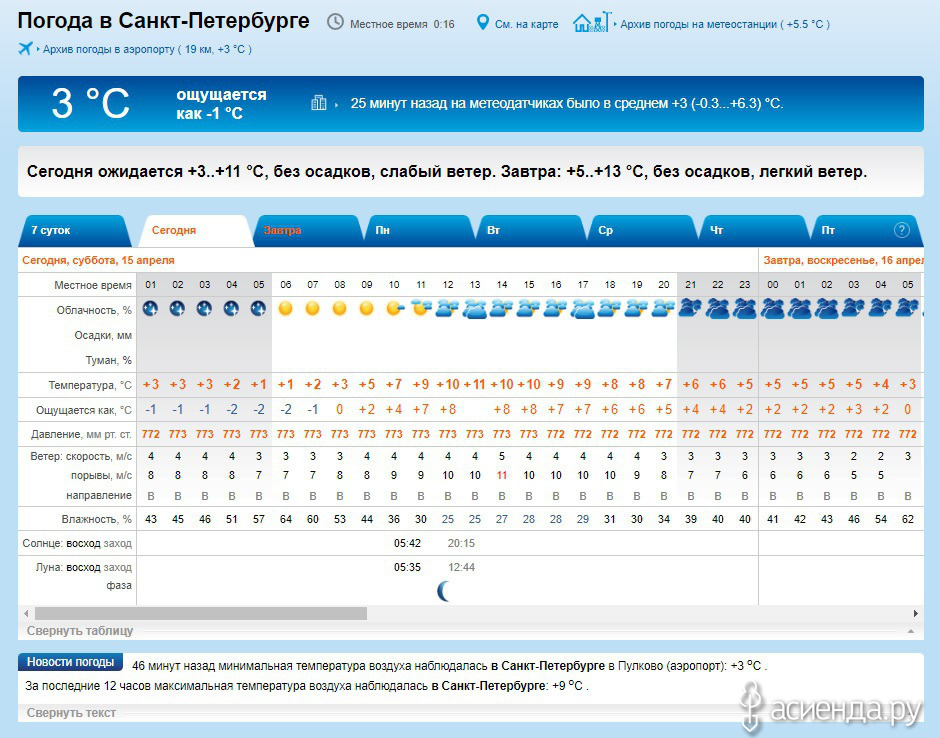Click moonrise time 05:35
The width and height of the screenshot is (940, 738).
(407, 567)
